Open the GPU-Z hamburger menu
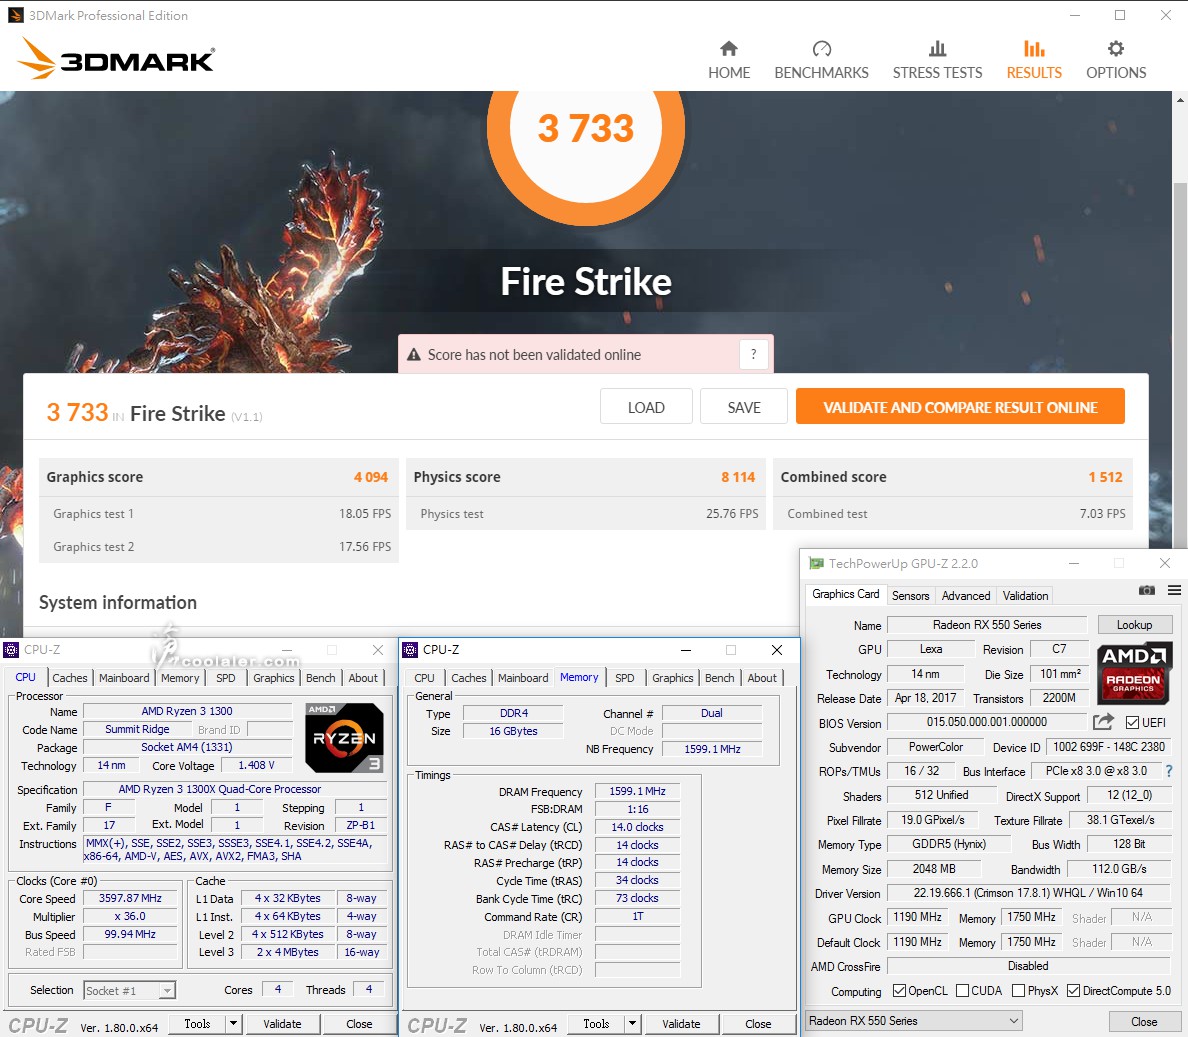This screenshot has height=1037, width=1188. click(1174, 590)
